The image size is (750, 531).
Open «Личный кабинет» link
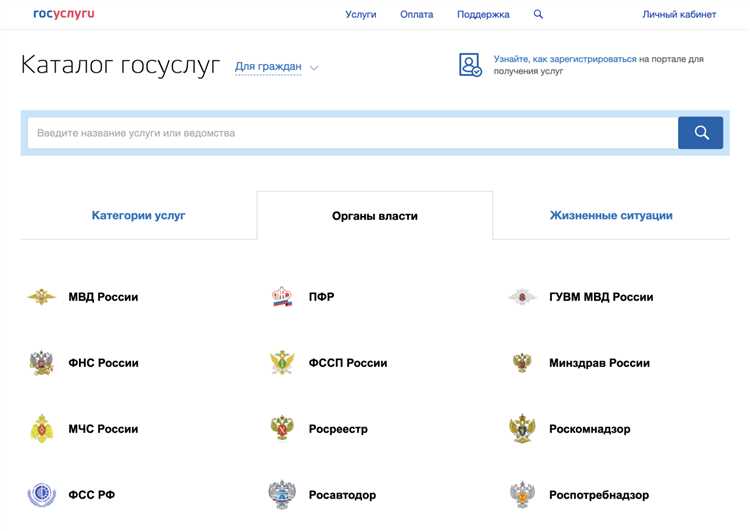pos(679,14)
